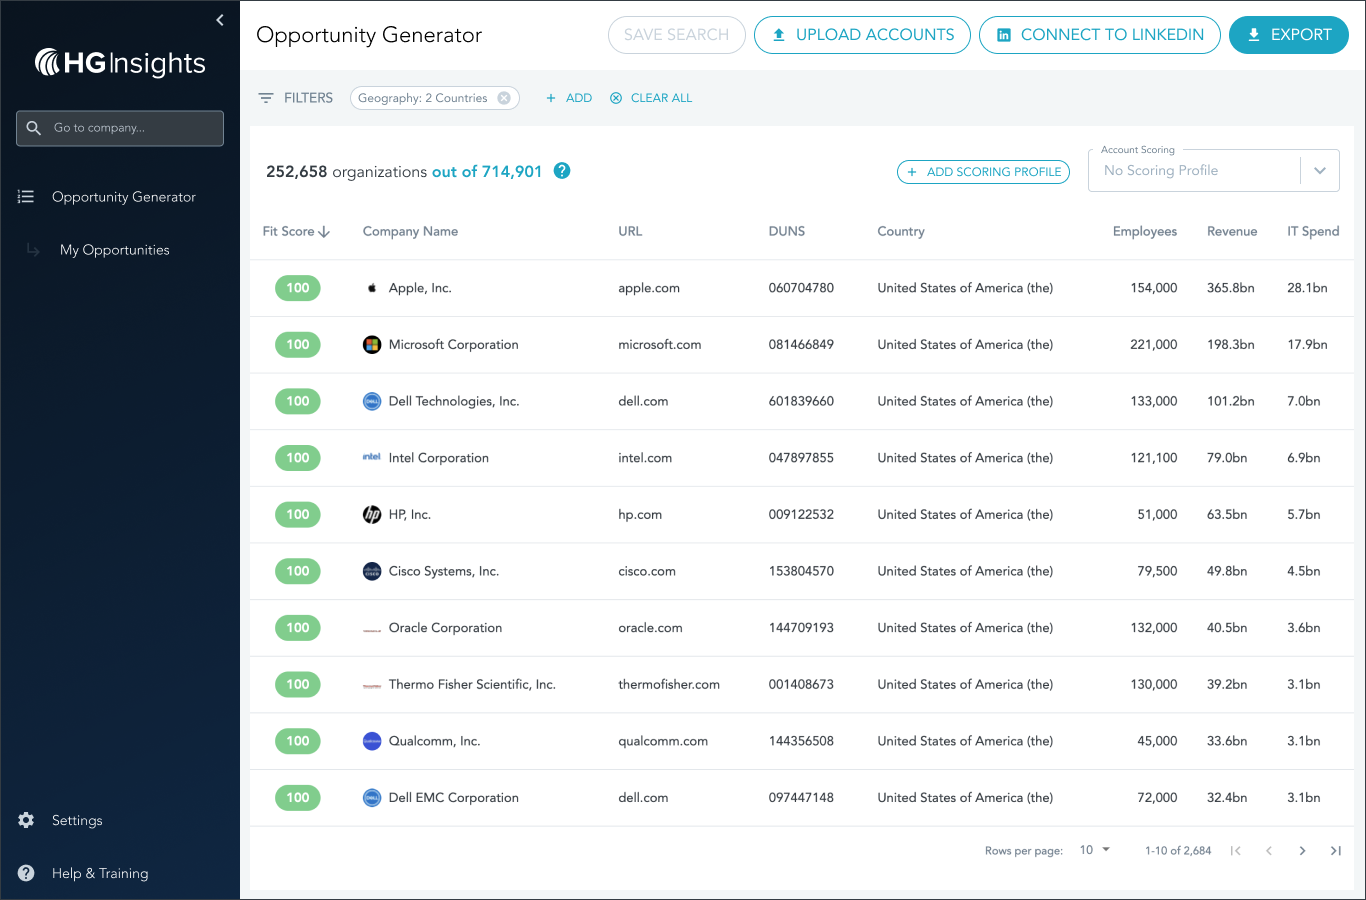Click the HP company logo icon
This screenshot has height=900, width=1366.
(x=372, y=515)
